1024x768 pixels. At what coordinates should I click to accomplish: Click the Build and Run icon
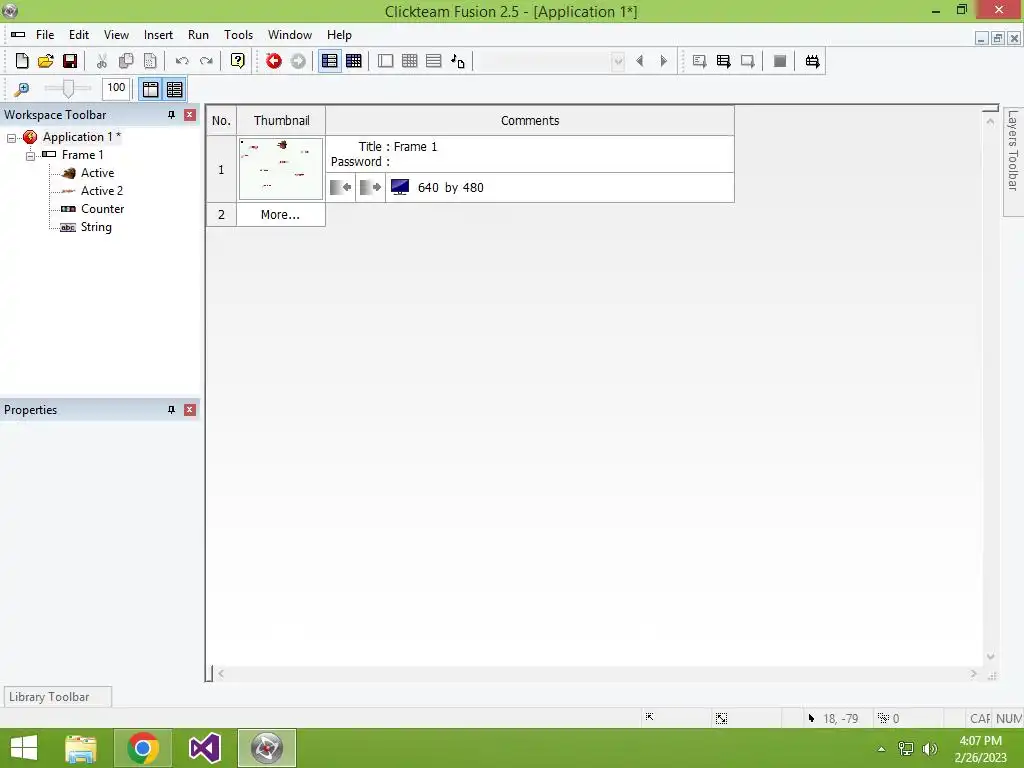point(812,61)
